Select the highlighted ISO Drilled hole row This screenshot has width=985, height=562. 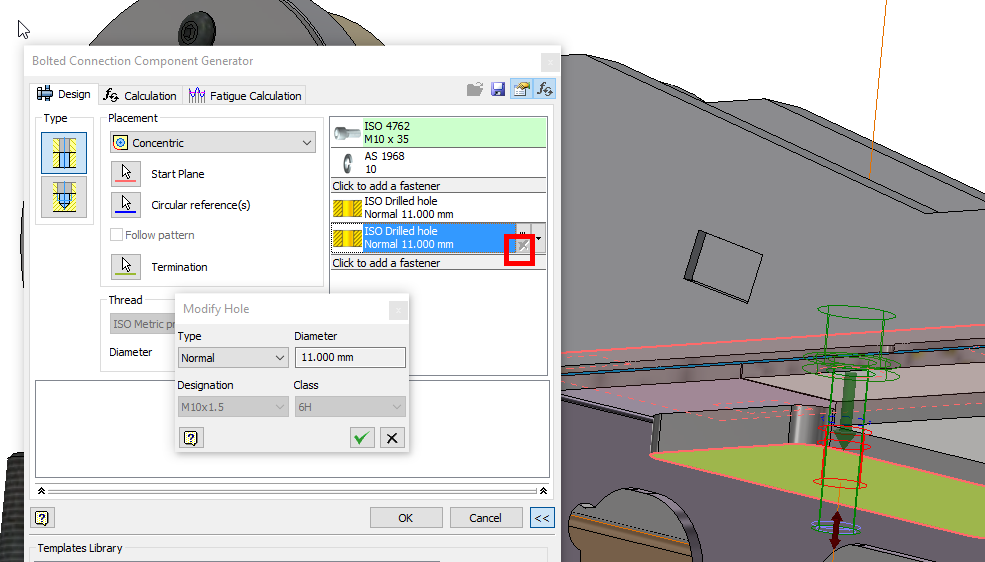[x=424, y=239]
